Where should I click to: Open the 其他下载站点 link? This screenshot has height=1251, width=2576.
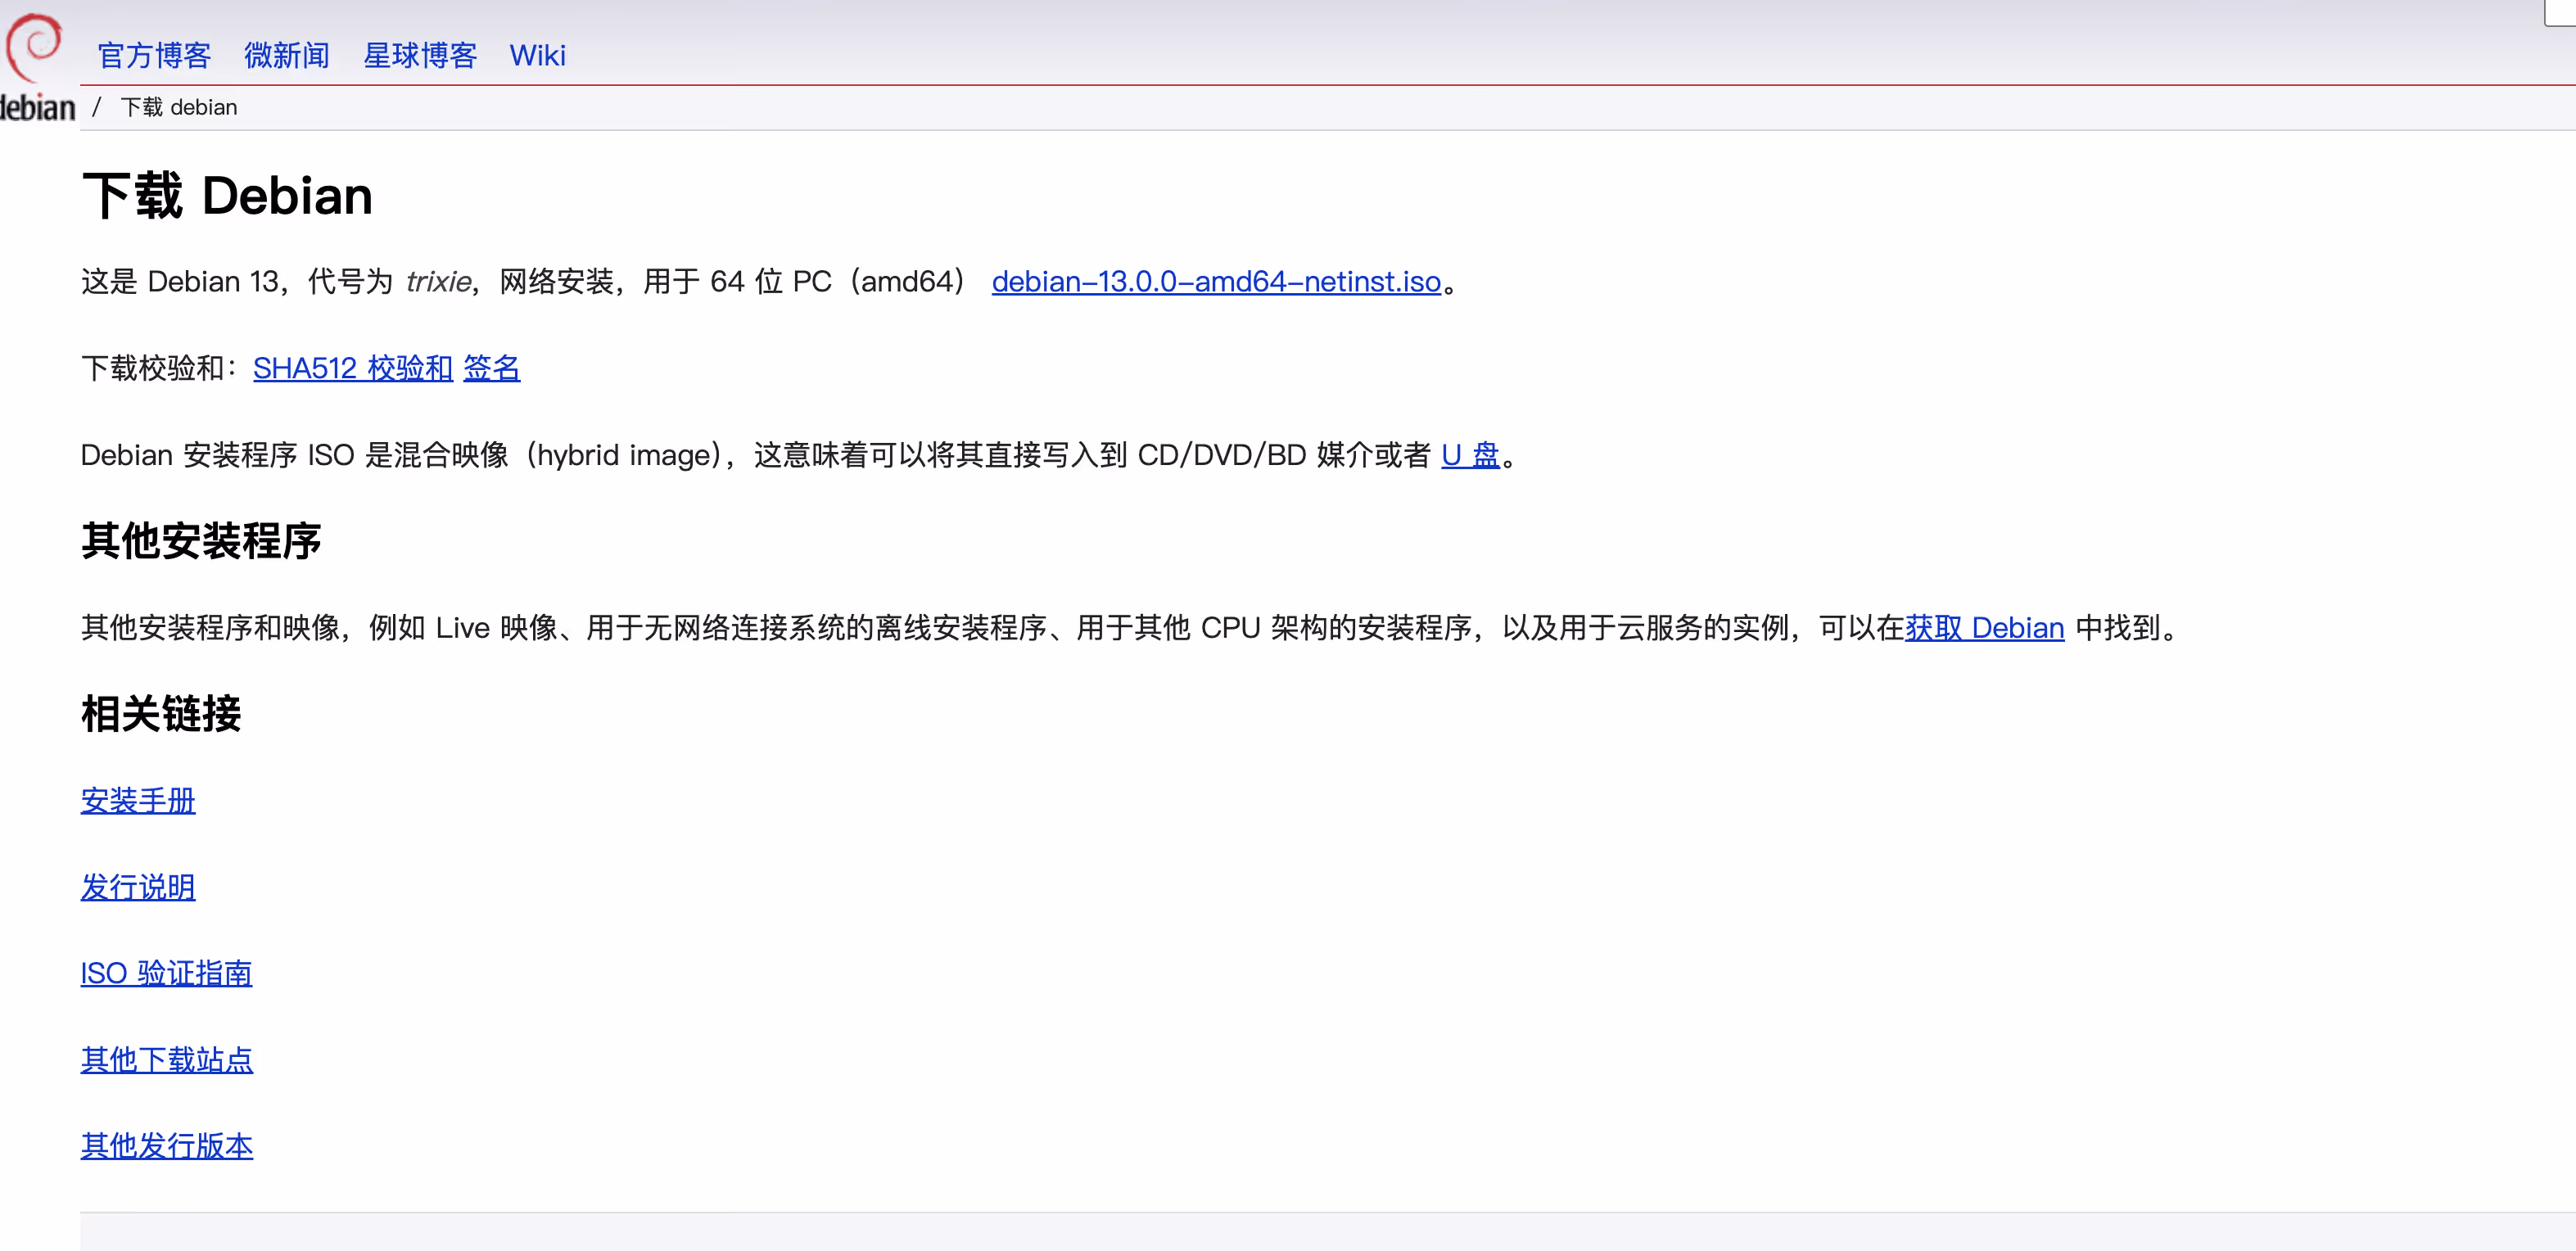pyautogui.click(x=167, y=1060)
